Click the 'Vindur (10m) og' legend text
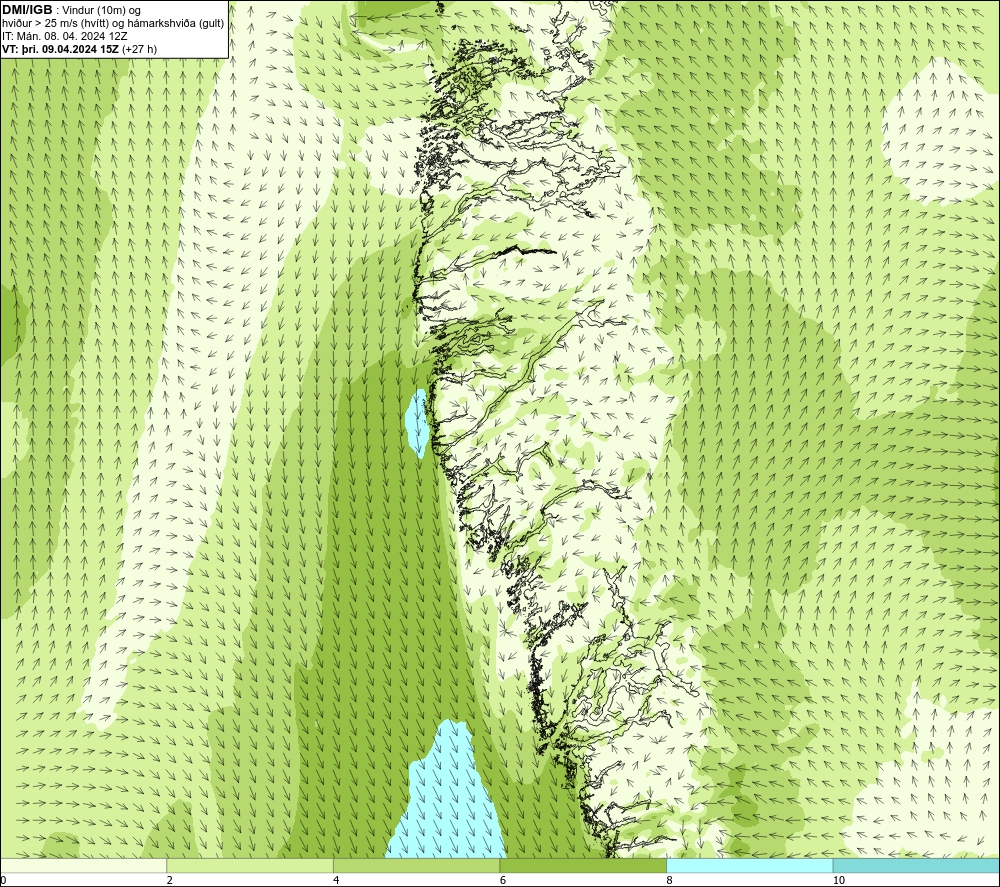The width and height of the screenshot is (1000, 887). [x=102, y=10]
